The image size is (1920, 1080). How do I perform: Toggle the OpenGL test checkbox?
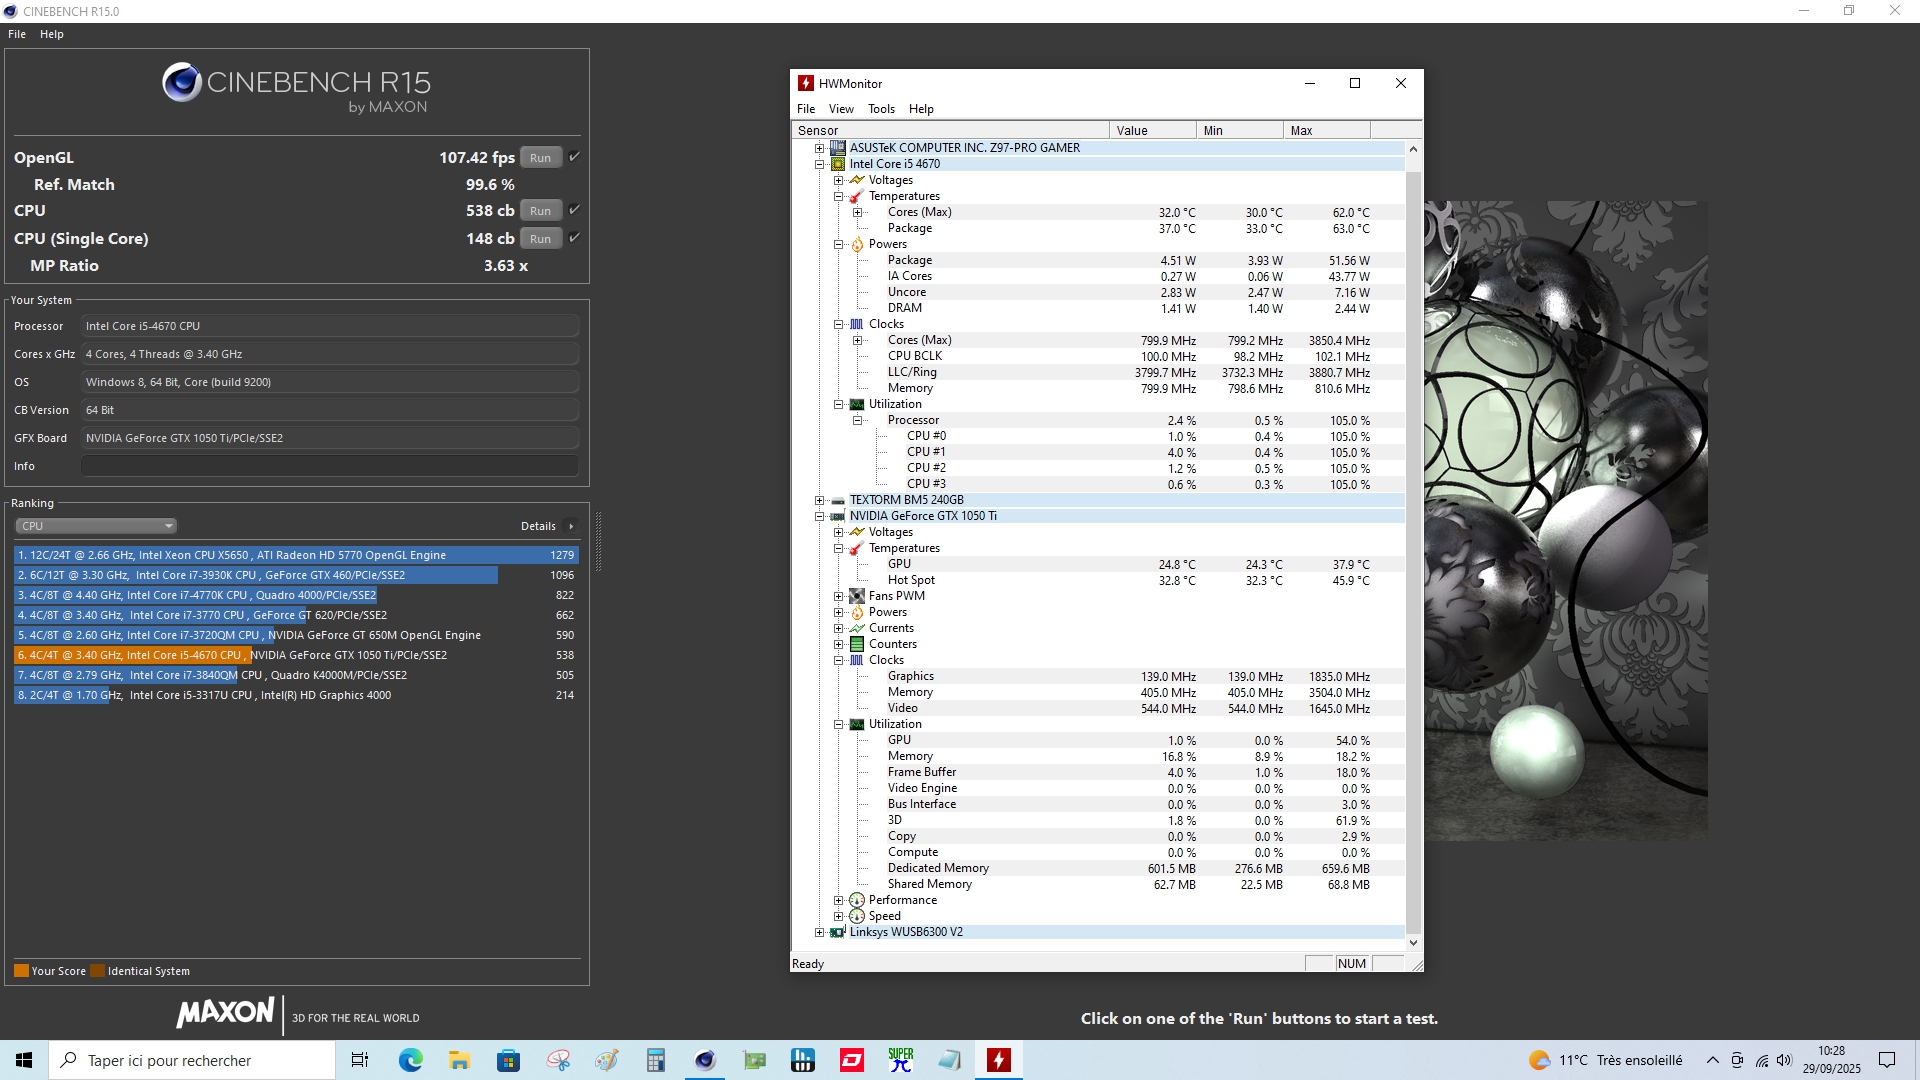[574, 157]
